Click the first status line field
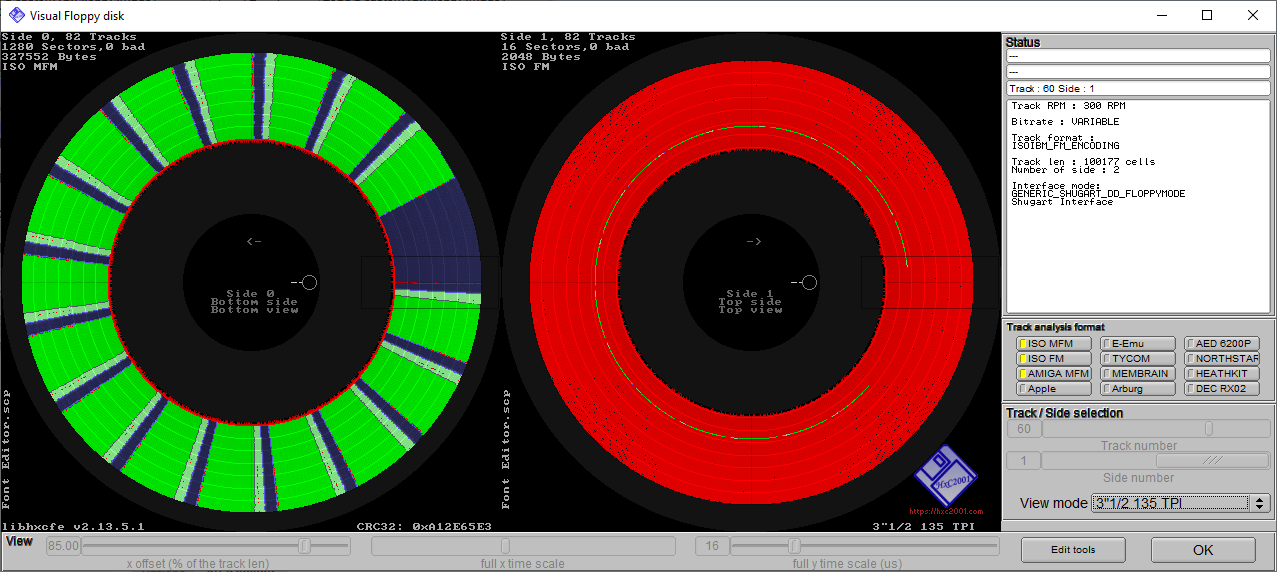The width and height of the screenshot is (1277, 572). [x=1138, y=56]
